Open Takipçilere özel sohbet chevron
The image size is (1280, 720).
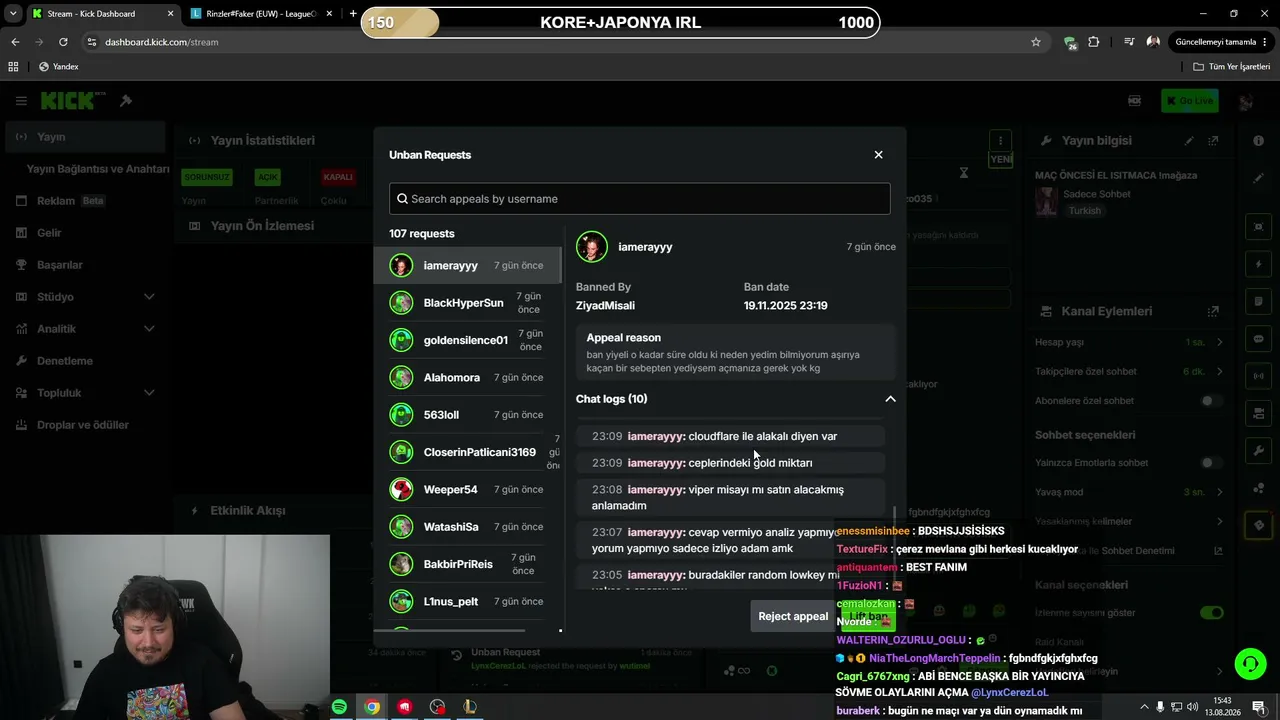(x=1220, y=371)
